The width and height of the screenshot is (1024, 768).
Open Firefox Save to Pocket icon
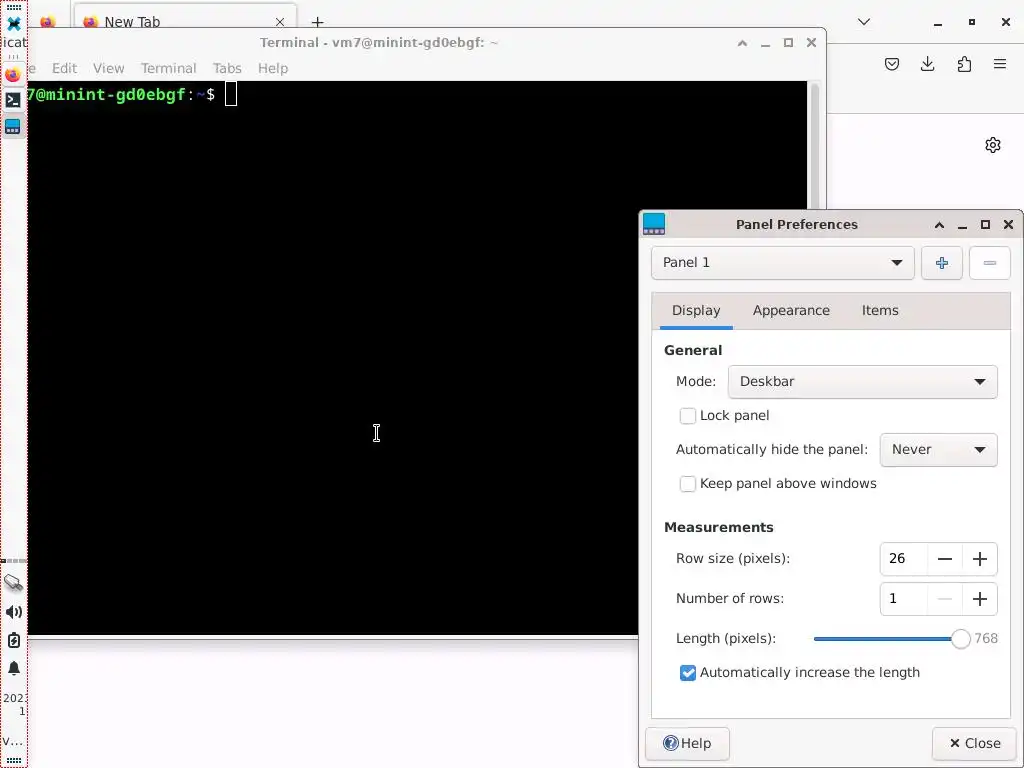pos(891,64)
